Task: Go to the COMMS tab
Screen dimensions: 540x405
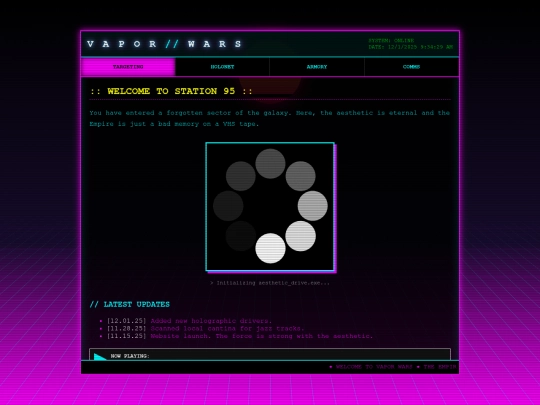Action: (x=412, y=67)
